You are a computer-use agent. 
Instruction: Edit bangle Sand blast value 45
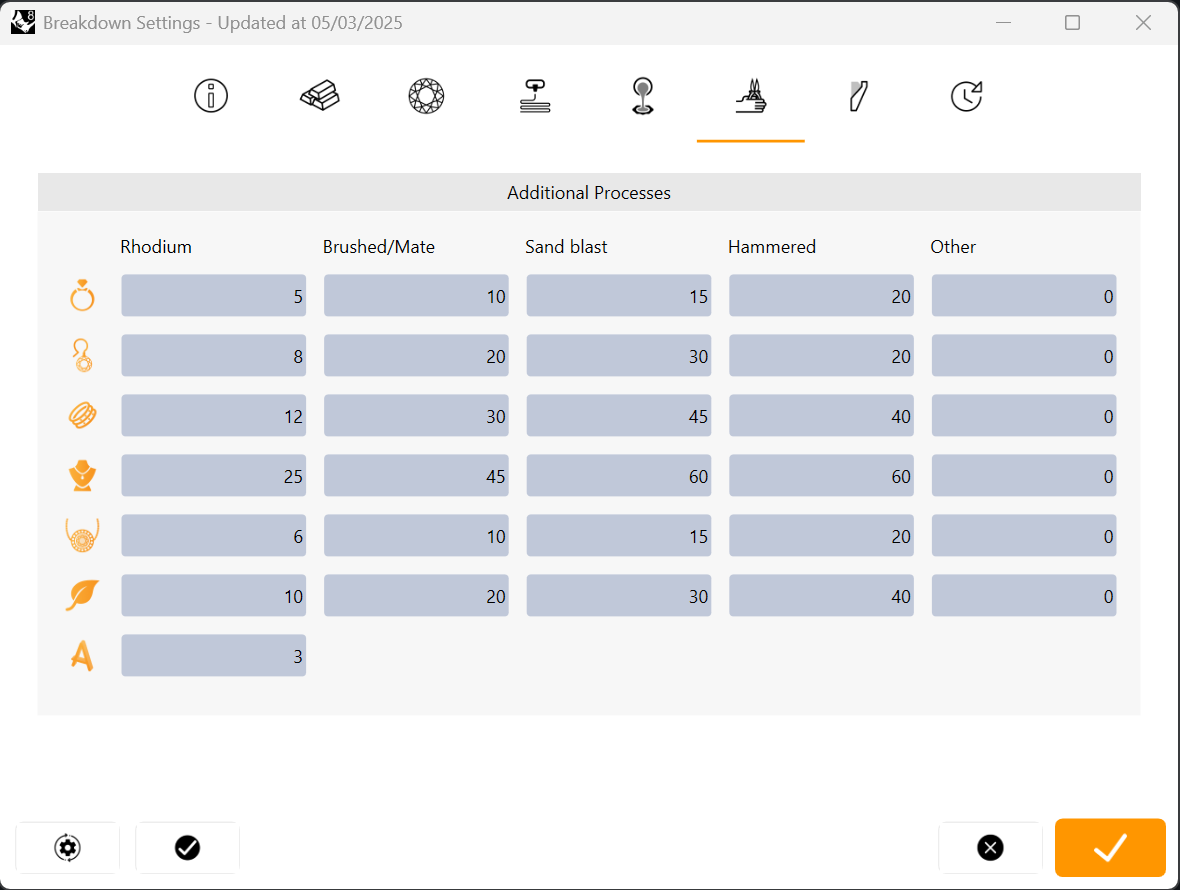click(x=619, y=415)
